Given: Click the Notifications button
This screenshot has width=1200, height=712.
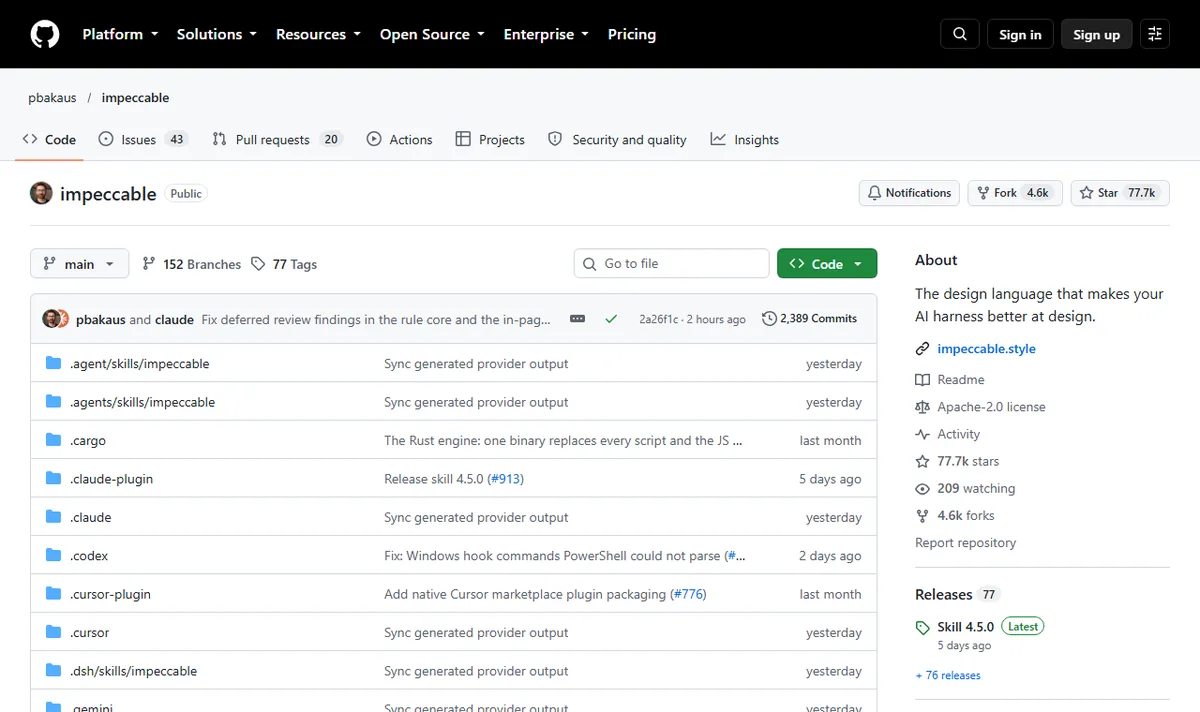Looking at the screenshot, I should tap(909, 193).
